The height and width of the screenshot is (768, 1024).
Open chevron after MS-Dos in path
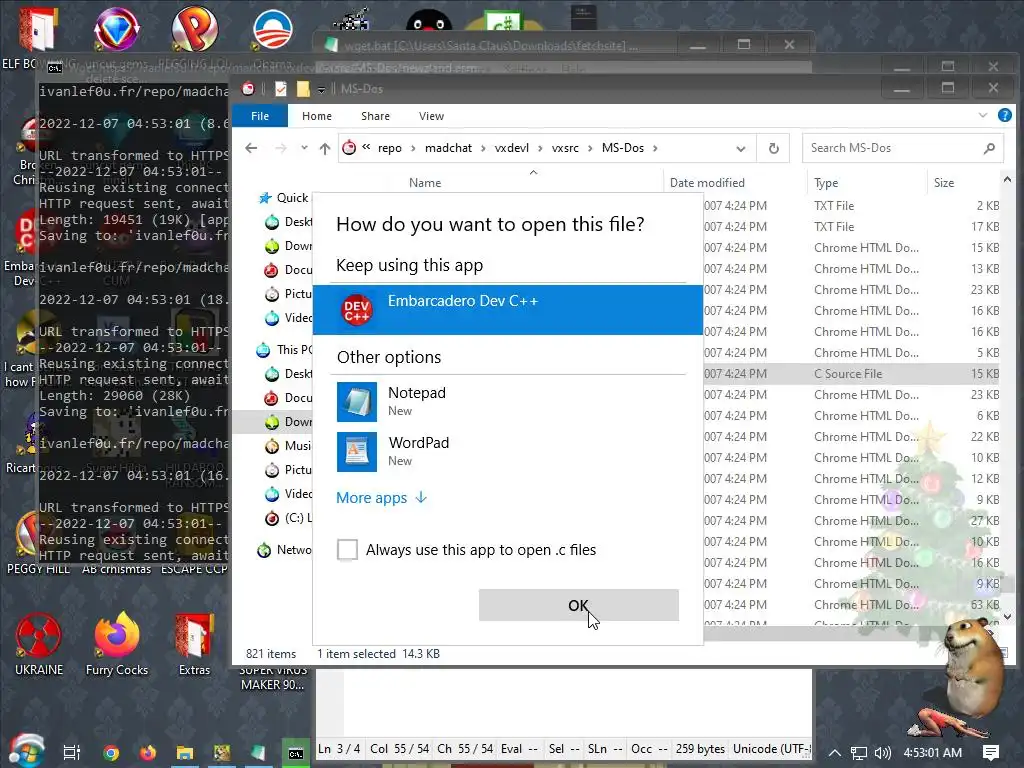point(655,148)
